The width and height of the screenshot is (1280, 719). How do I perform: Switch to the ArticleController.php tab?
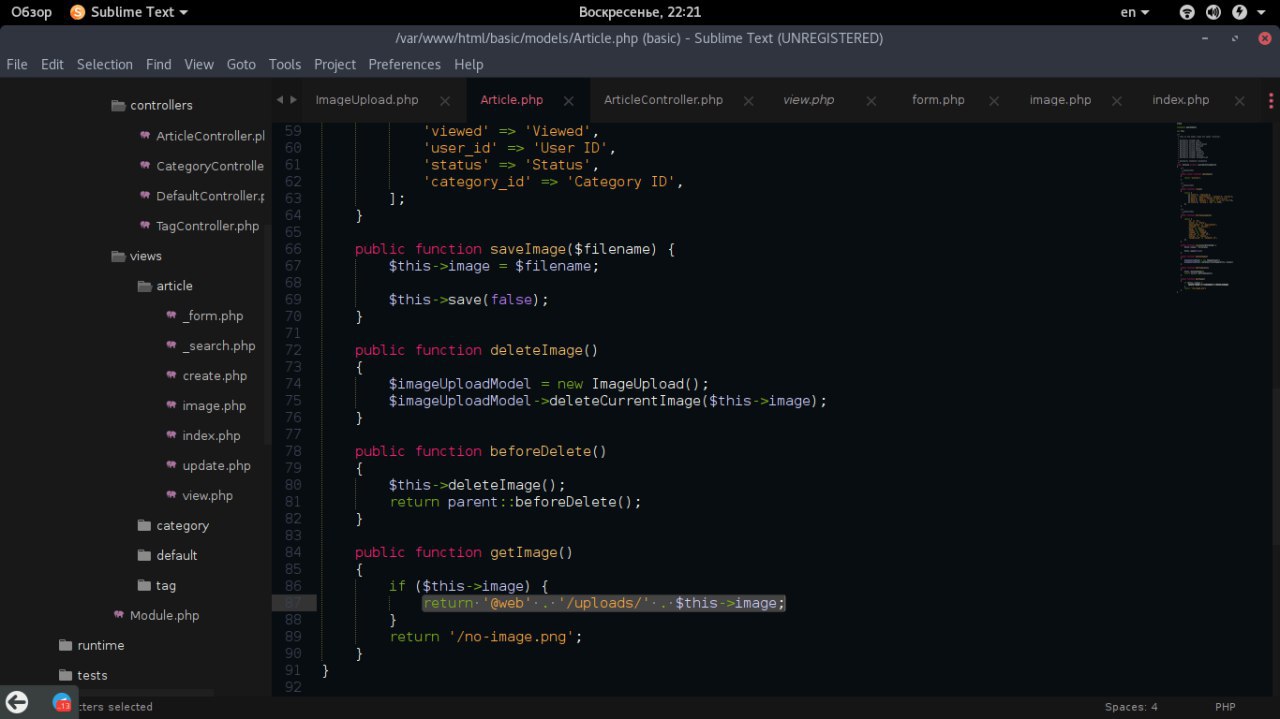coord(663,100)
